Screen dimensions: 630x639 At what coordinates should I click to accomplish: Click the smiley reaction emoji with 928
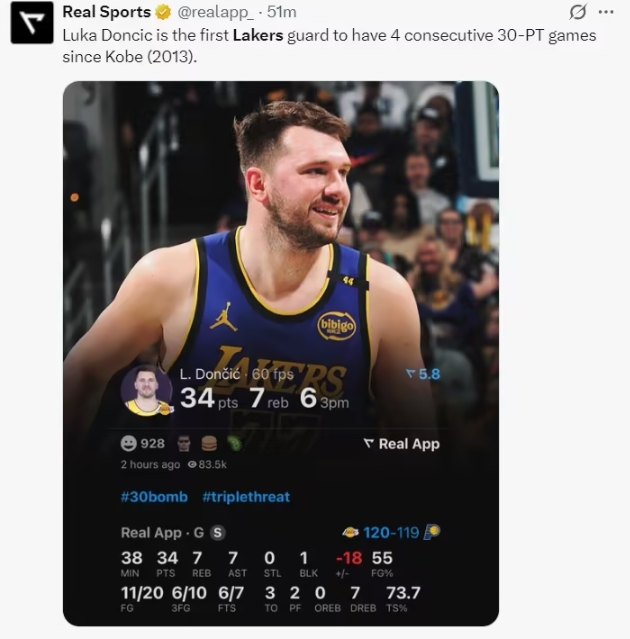click(x=129, y=443)
